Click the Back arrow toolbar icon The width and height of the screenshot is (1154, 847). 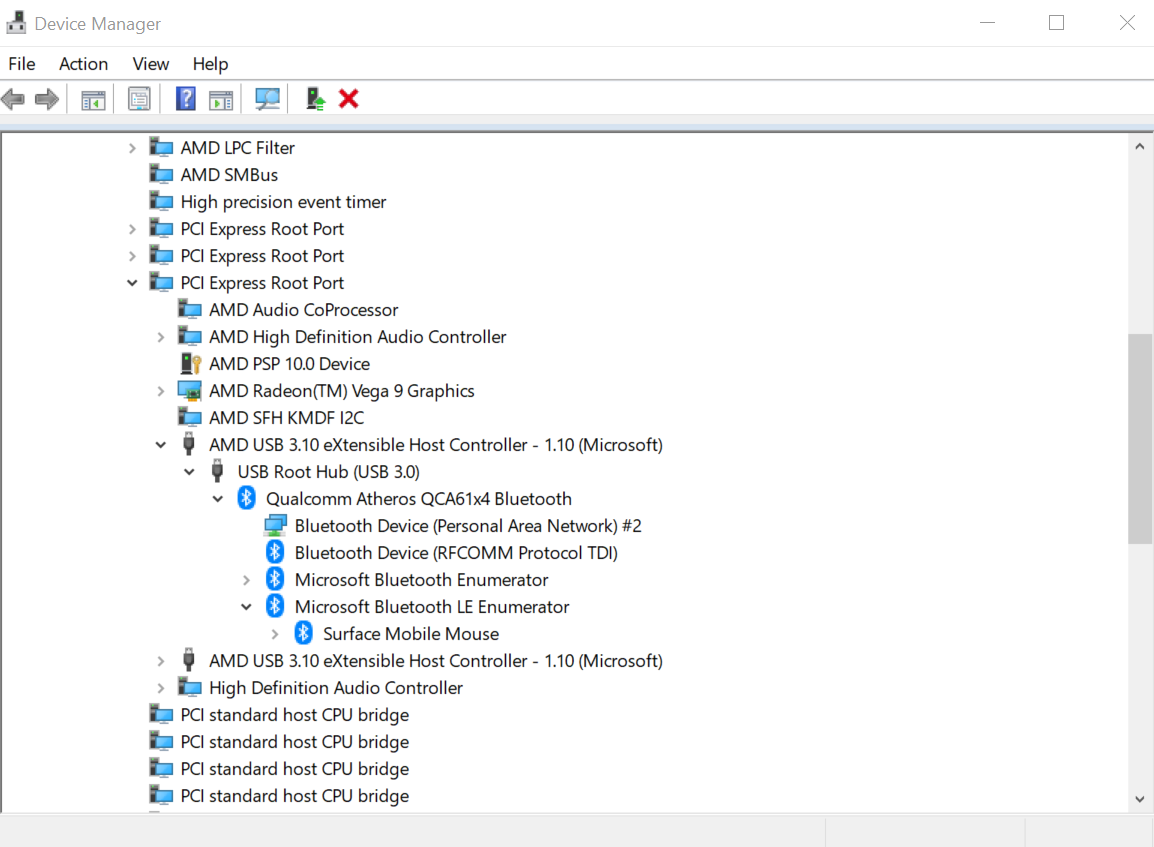pos(13,99)
